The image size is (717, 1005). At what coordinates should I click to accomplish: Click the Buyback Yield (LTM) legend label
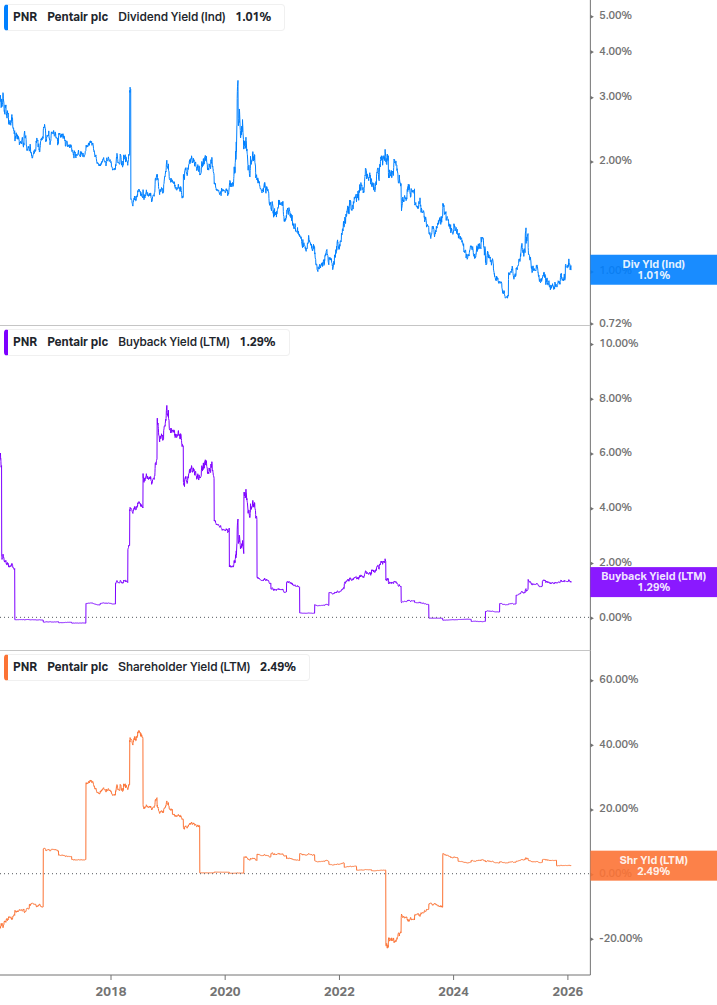coord(174,342)
